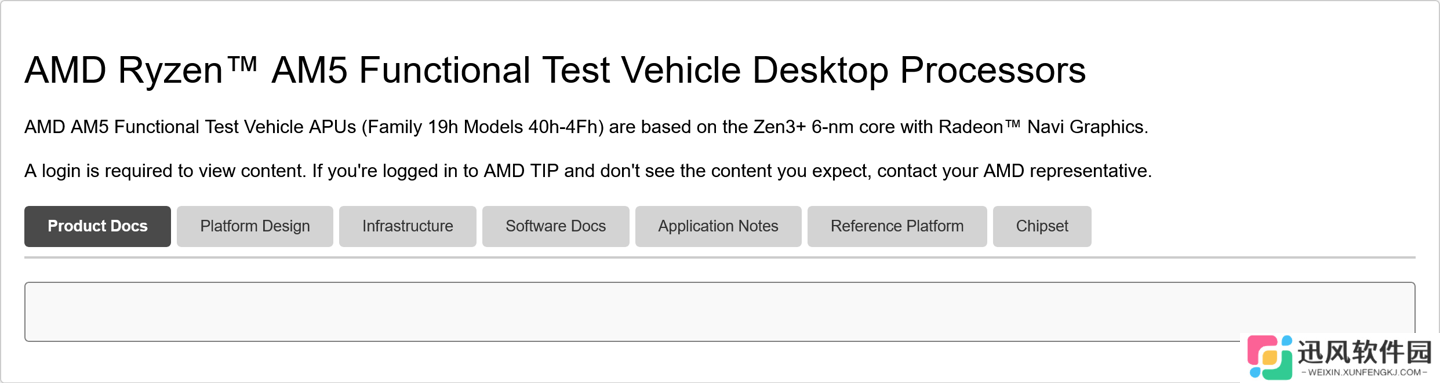Open the Product Docs tab

pyautogui.click(x=97, y=226)
